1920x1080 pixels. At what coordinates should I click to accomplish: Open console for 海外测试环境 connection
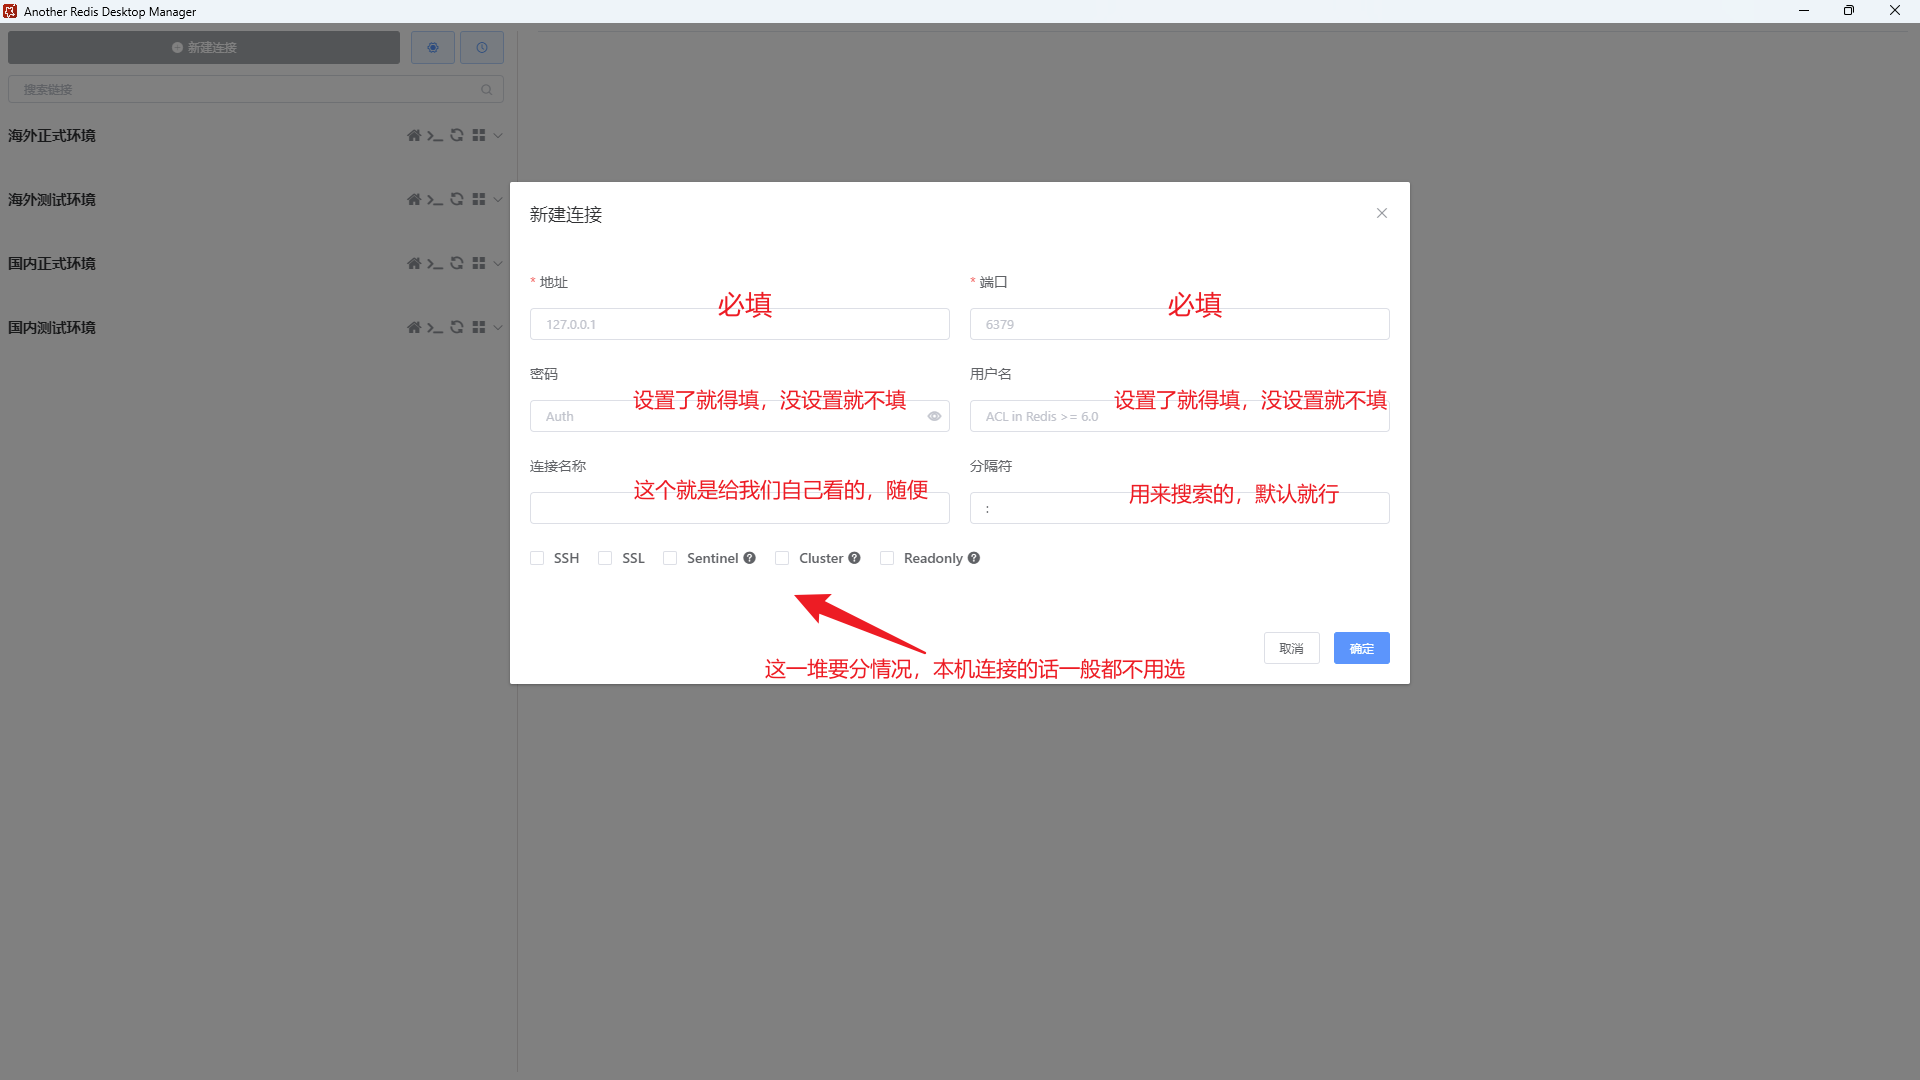tap(435, 199)
